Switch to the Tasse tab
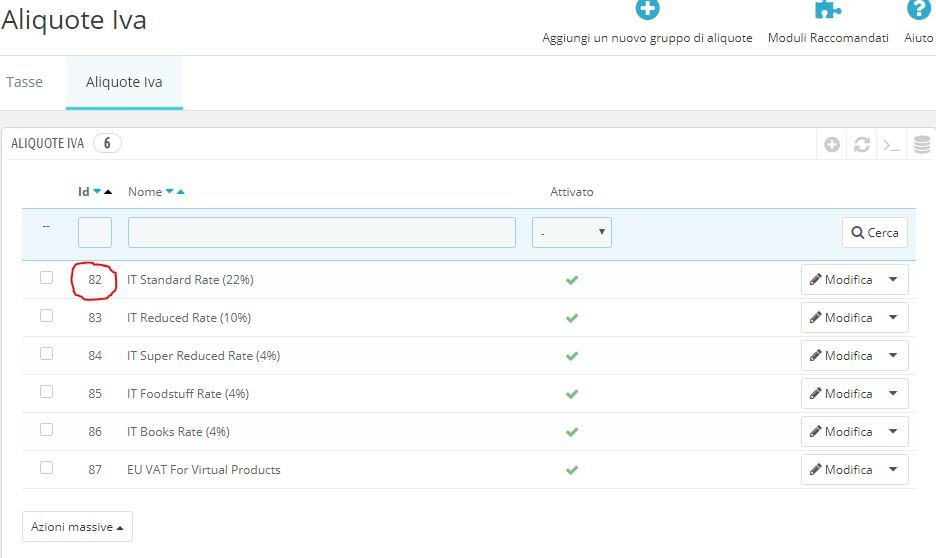This screenshot has height=558, width=936. pyautogui.click(x=25, y=82)
